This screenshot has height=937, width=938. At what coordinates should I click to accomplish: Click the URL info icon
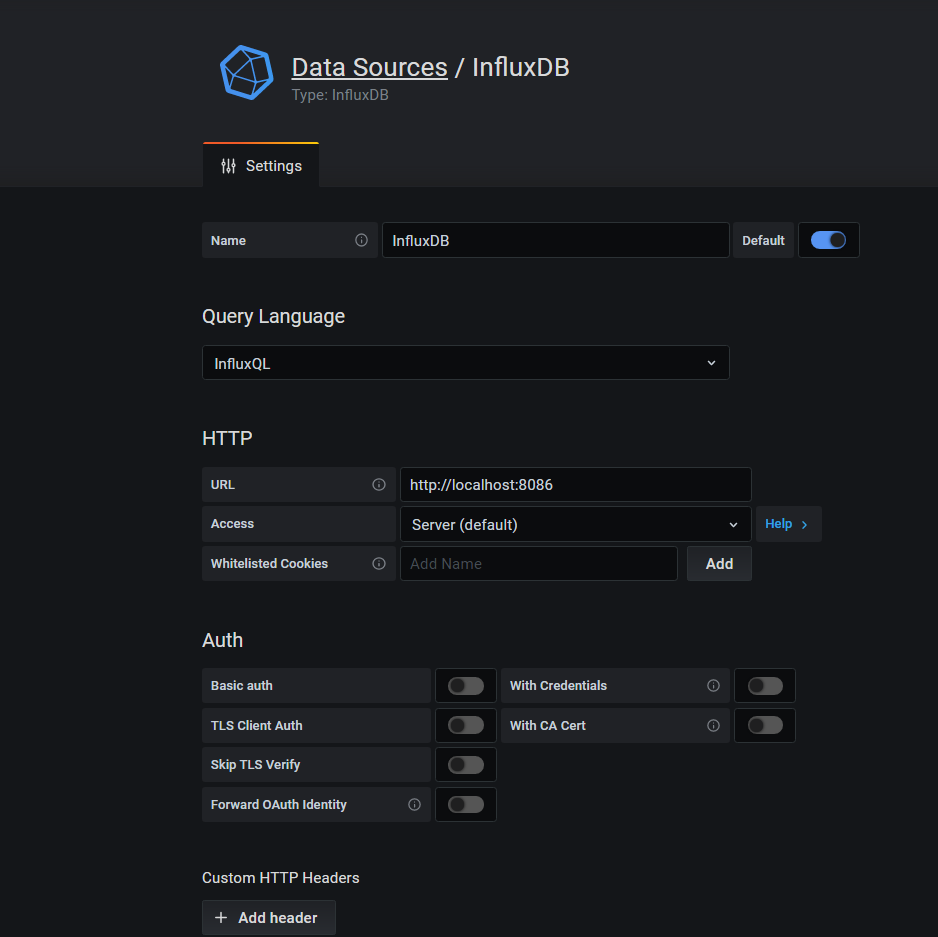(379, 485)
